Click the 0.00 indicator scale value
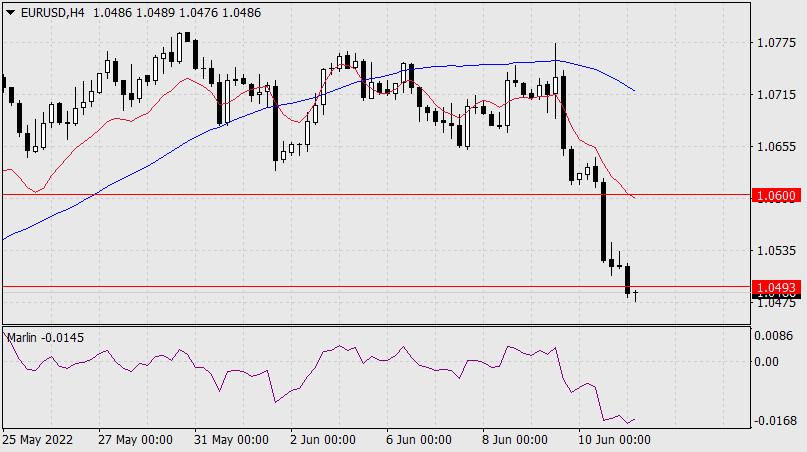 (766, 362)
